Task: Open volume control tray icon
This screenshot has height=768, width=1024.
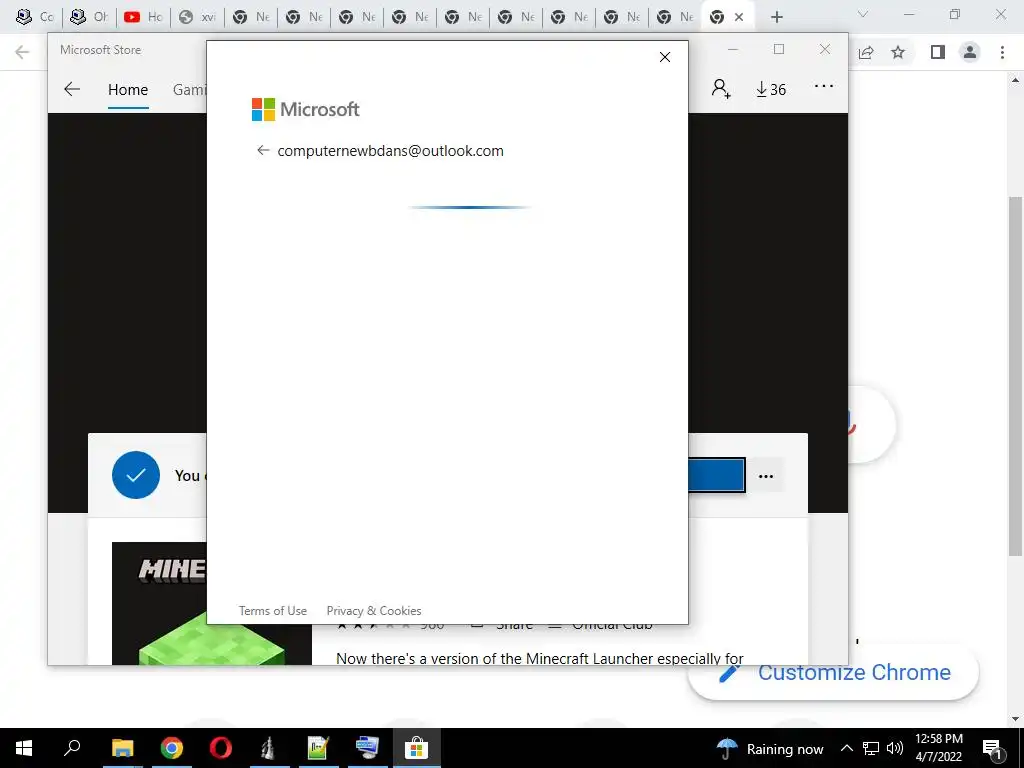Action: pyautogui.click(x=895, y=748)
